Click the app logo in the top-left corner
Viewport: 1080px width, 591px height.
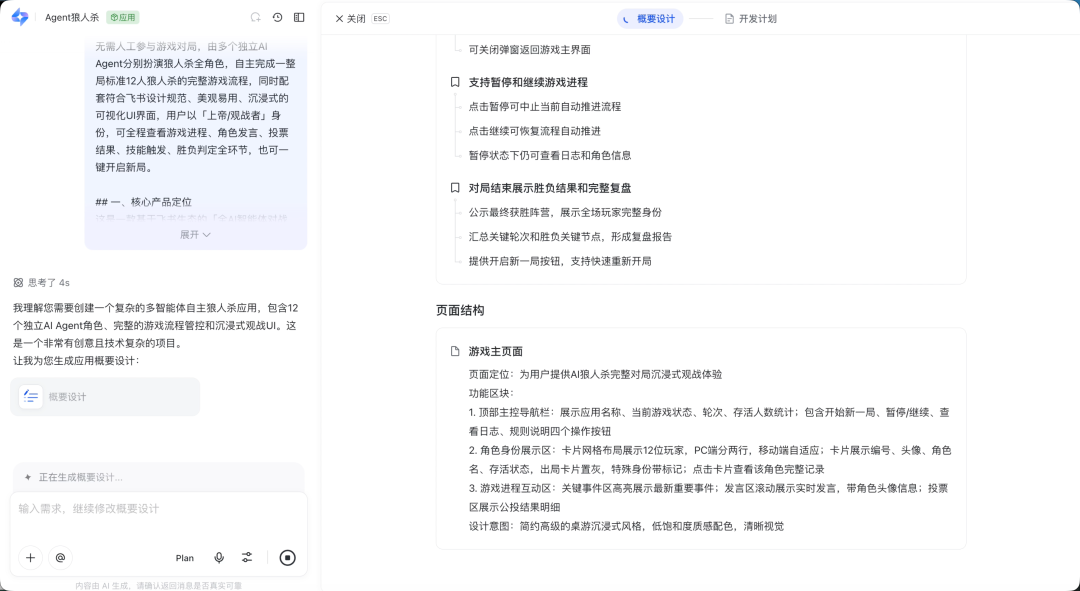coord(20,17)
